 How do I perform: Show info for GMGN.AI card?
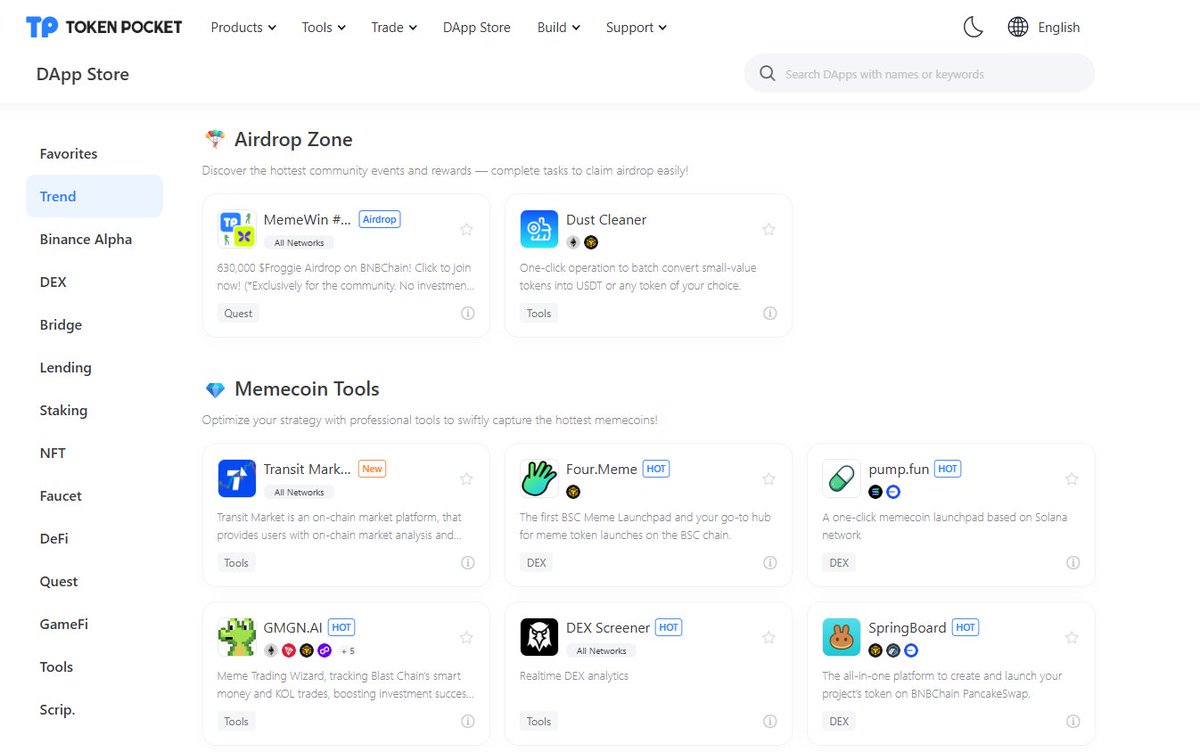pos(467,721)
